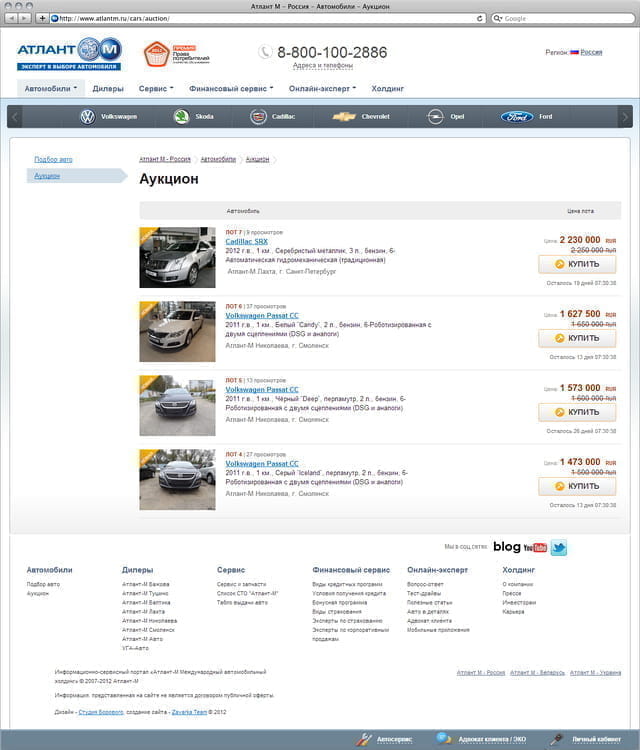Click the Russia flag icon

(574, 52)
